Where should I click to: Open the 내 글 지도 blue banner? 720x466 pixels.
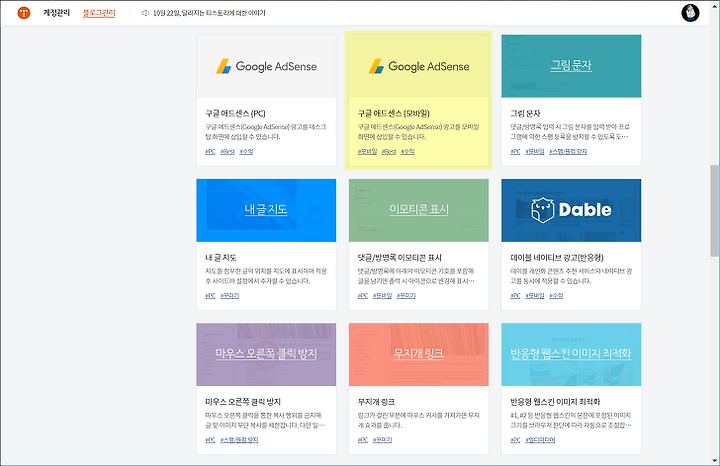coord(266,210)
